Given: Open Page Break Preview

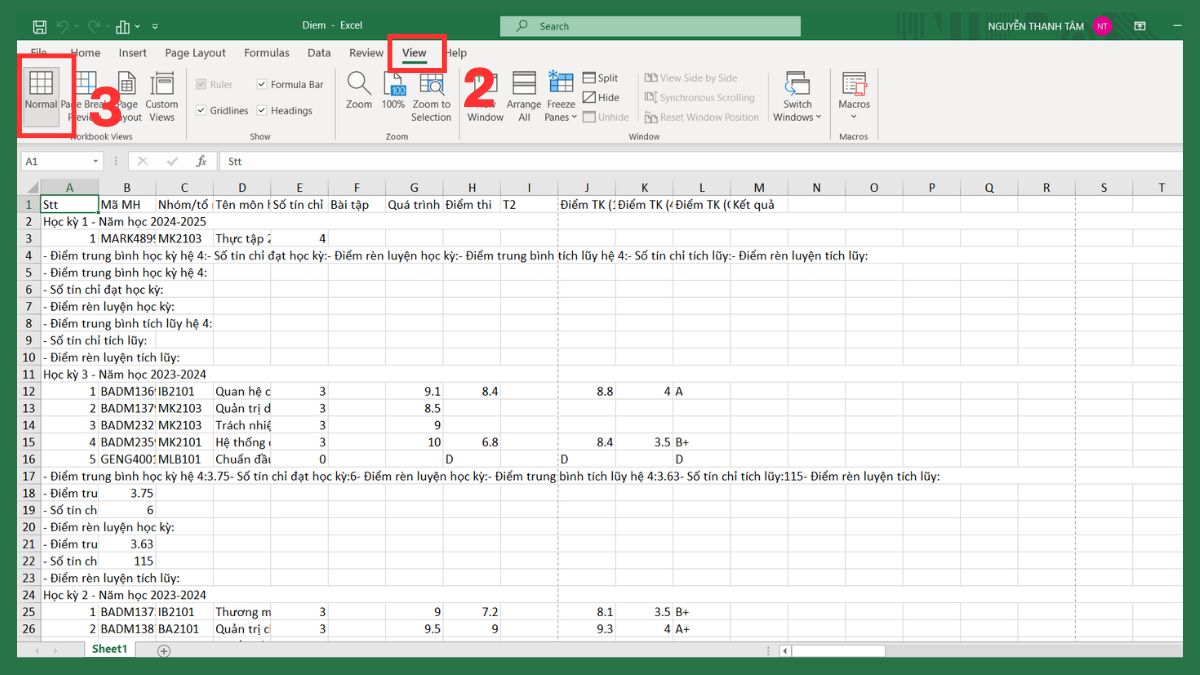Looking at the screenshot, I should click(85, 95).
